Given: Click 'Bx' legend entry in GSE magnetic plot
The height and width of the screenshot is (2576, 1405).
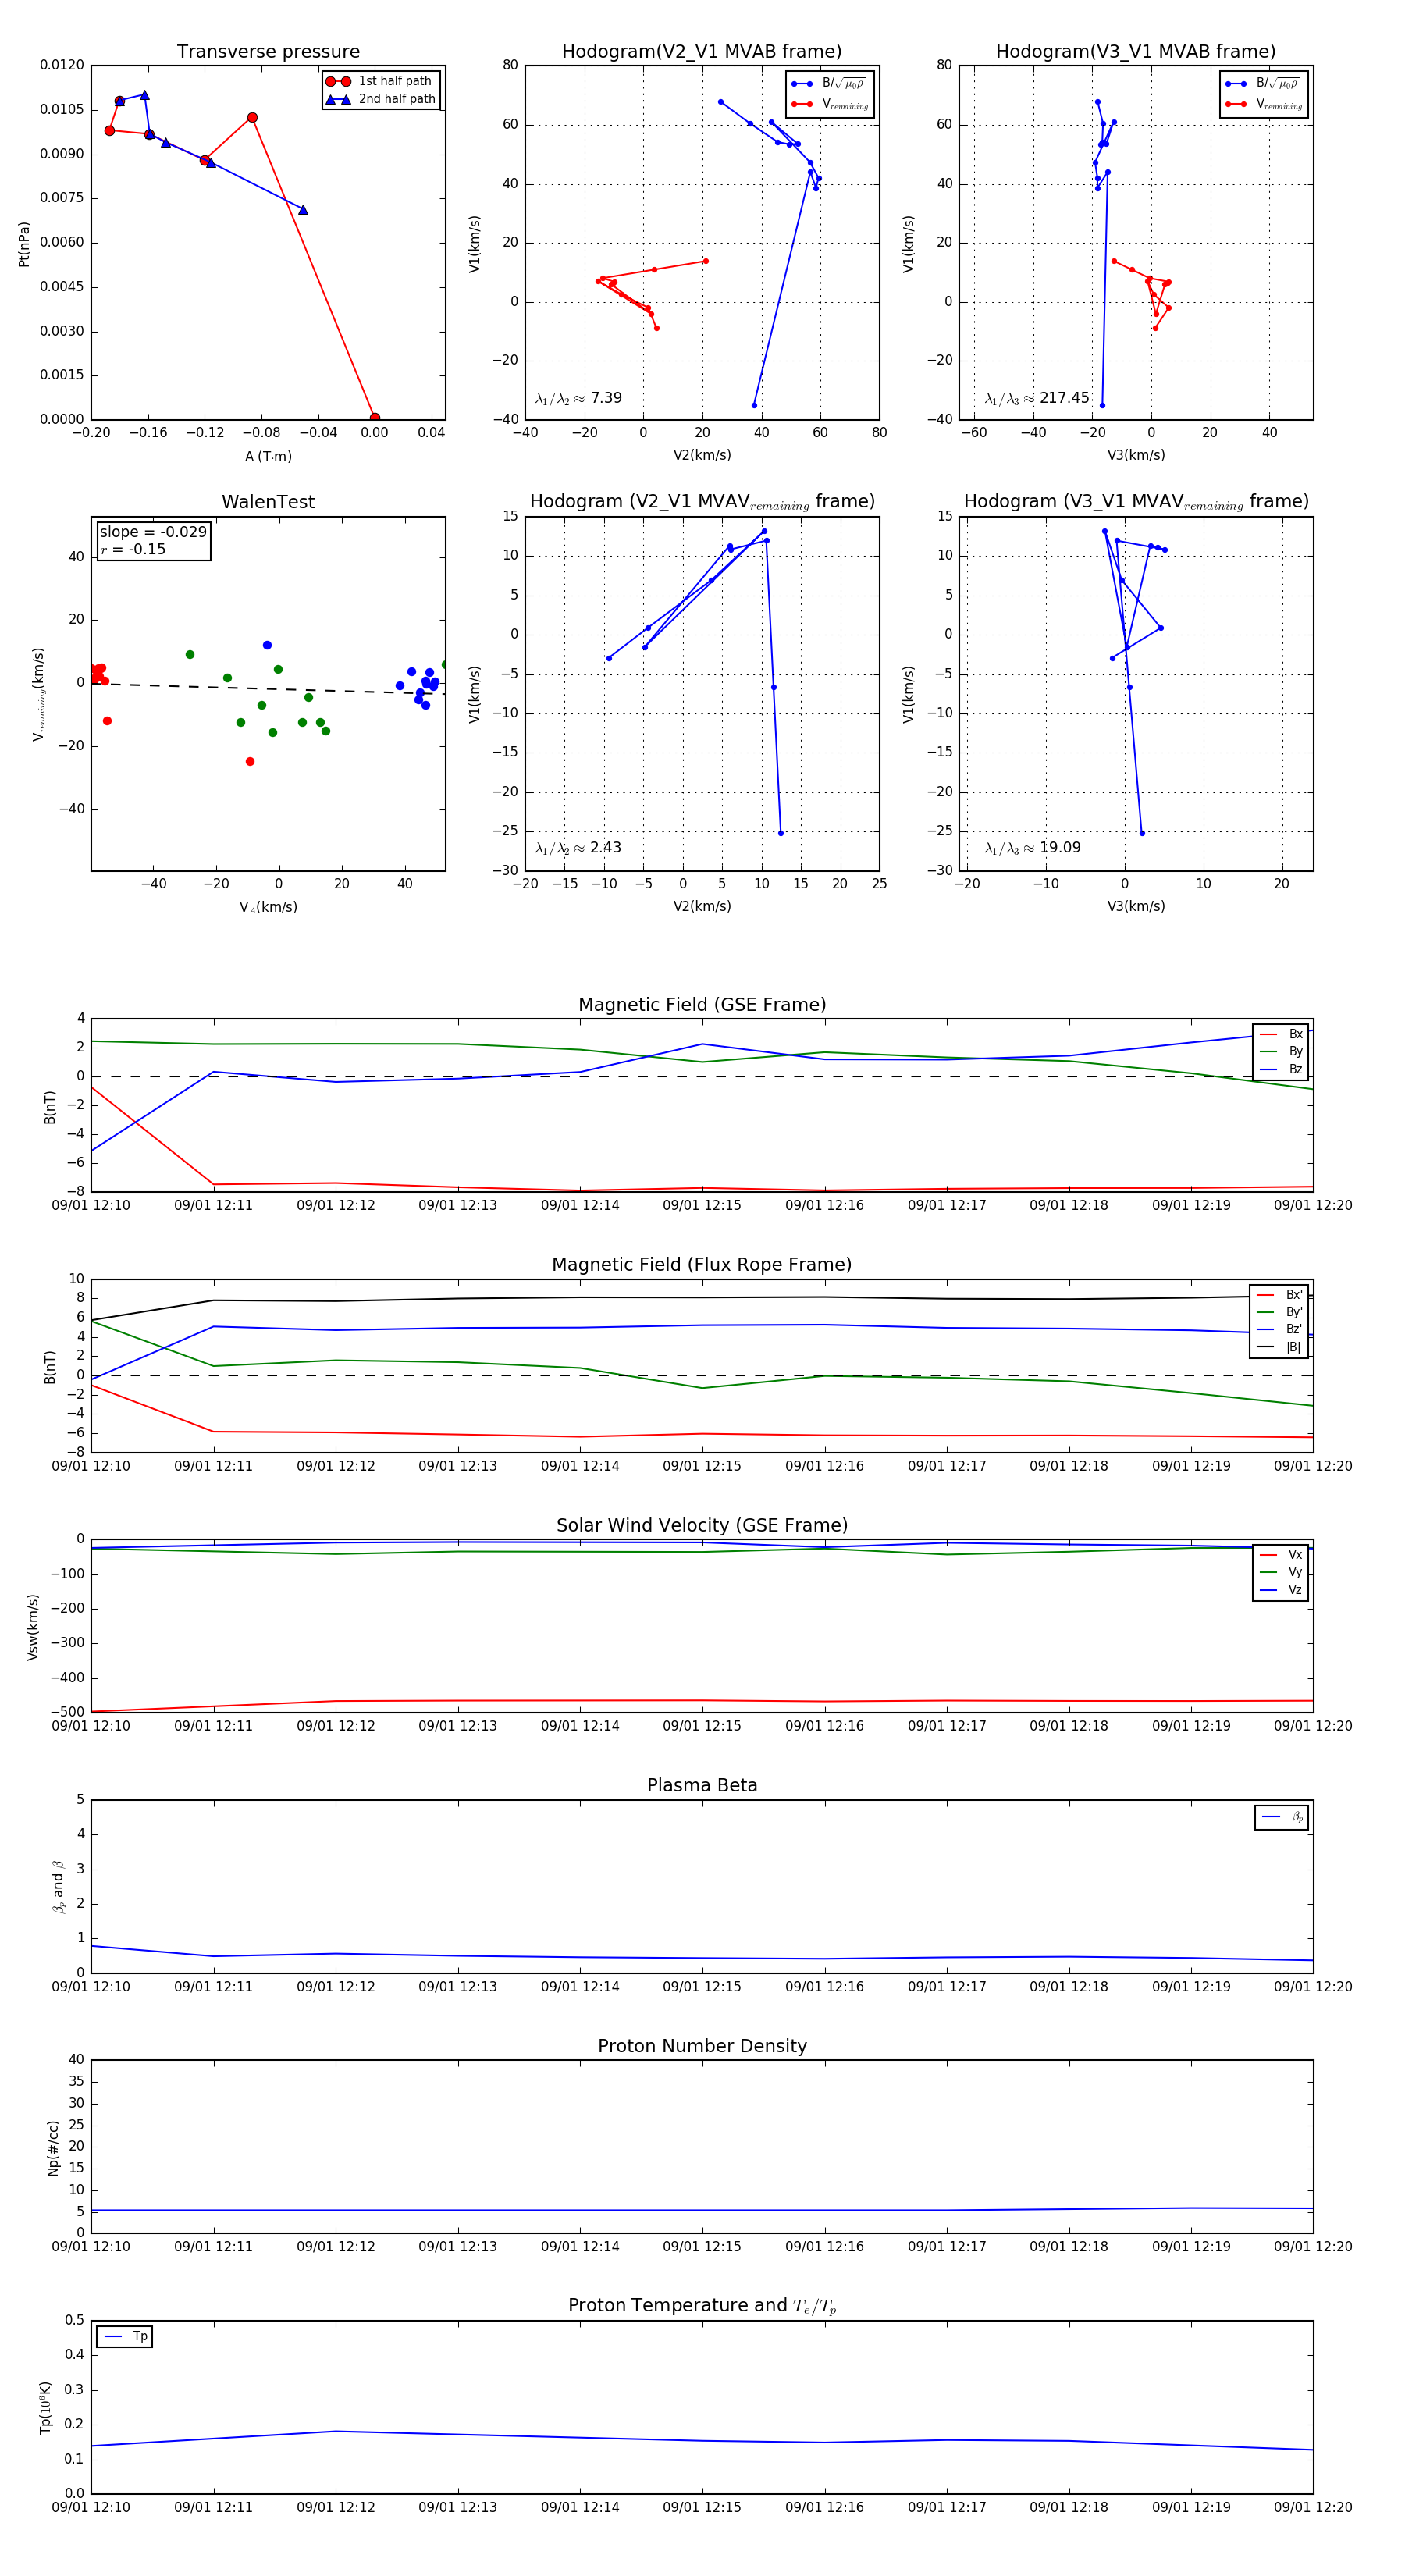Looking at the screenshot, I should click(x=1281, y=1034).
